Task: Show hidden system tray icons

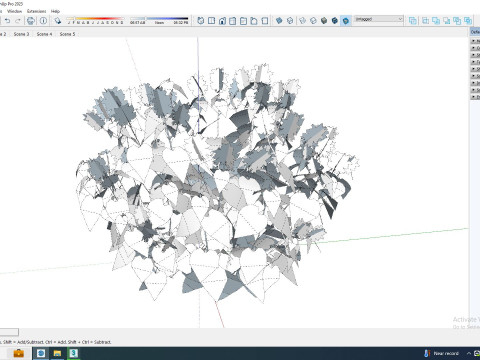Action: point(469,353)
